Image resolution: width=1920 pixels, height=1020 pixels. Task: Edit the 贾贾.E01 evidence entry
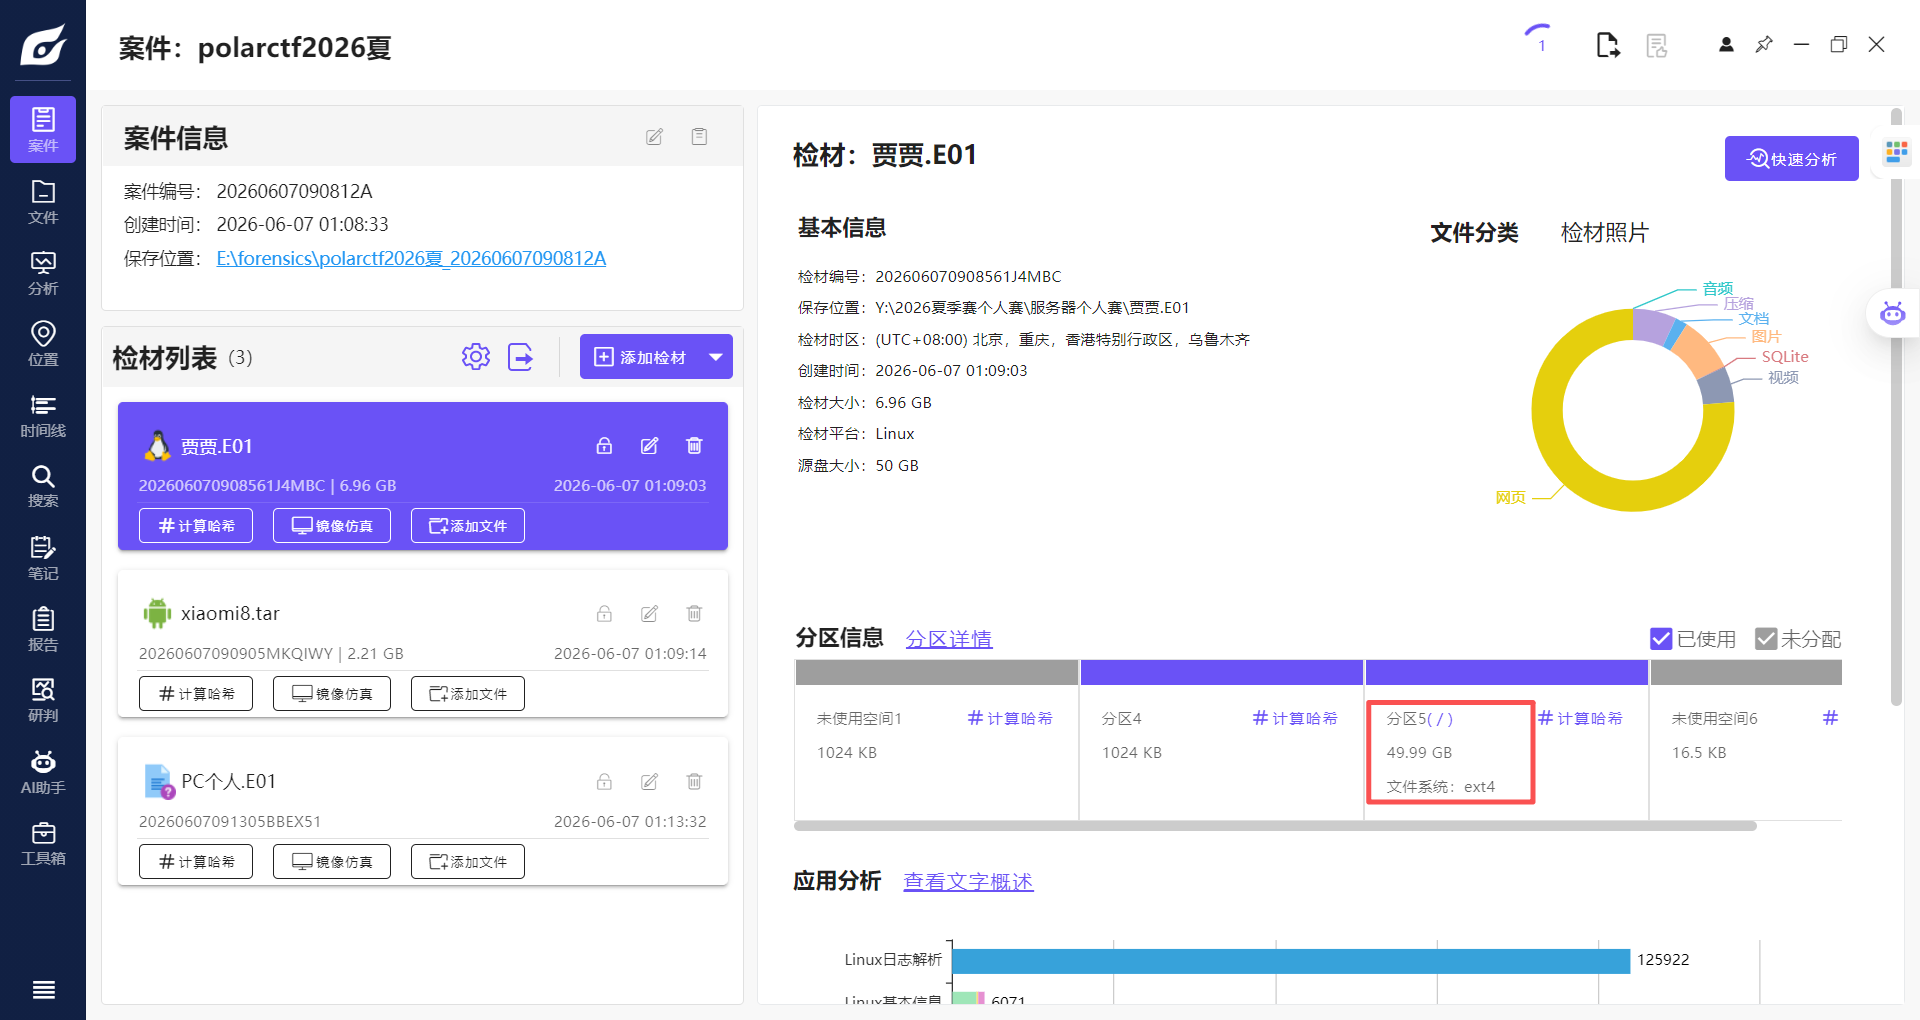click(649, 446)
